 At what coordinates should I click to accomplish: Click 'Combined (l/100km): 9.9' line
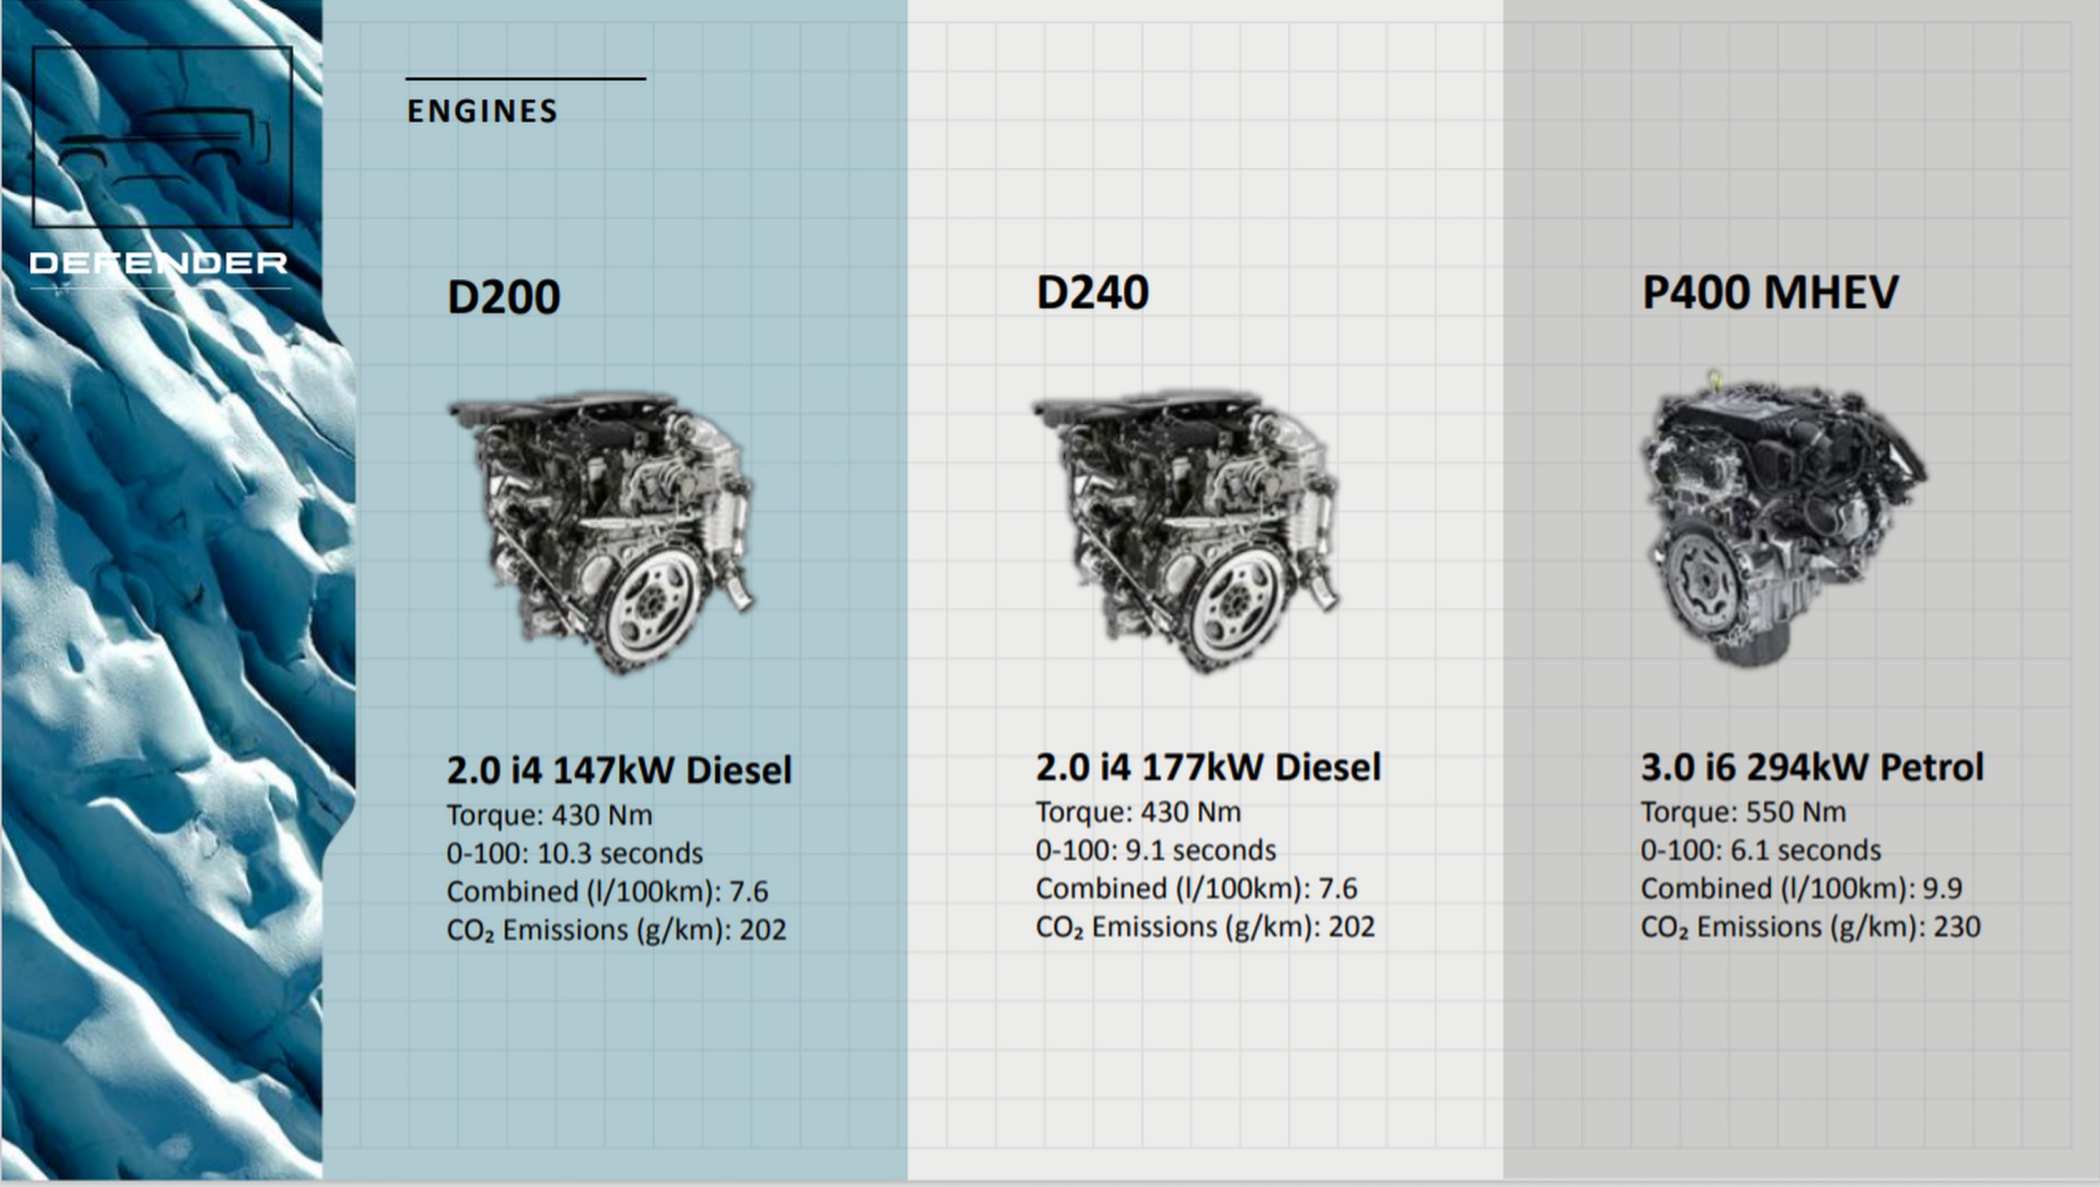pyautogui.click(x=1801, y=888)
